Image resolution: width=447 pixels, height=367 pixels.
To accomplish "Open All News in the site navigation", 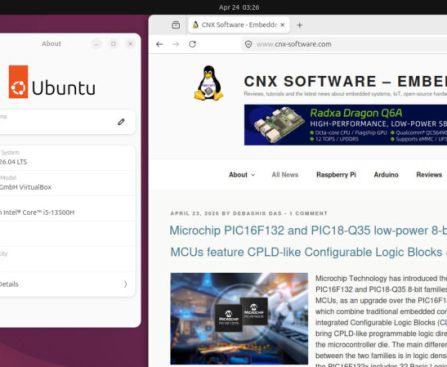I will [285, 175].
